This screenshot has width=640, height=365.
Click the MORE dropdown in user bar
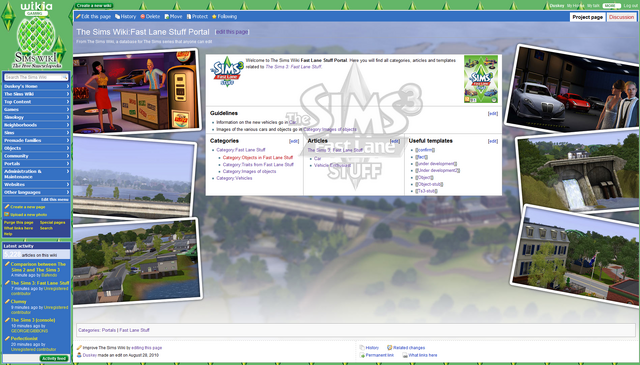pyautogui.click(x=611, y=6)
